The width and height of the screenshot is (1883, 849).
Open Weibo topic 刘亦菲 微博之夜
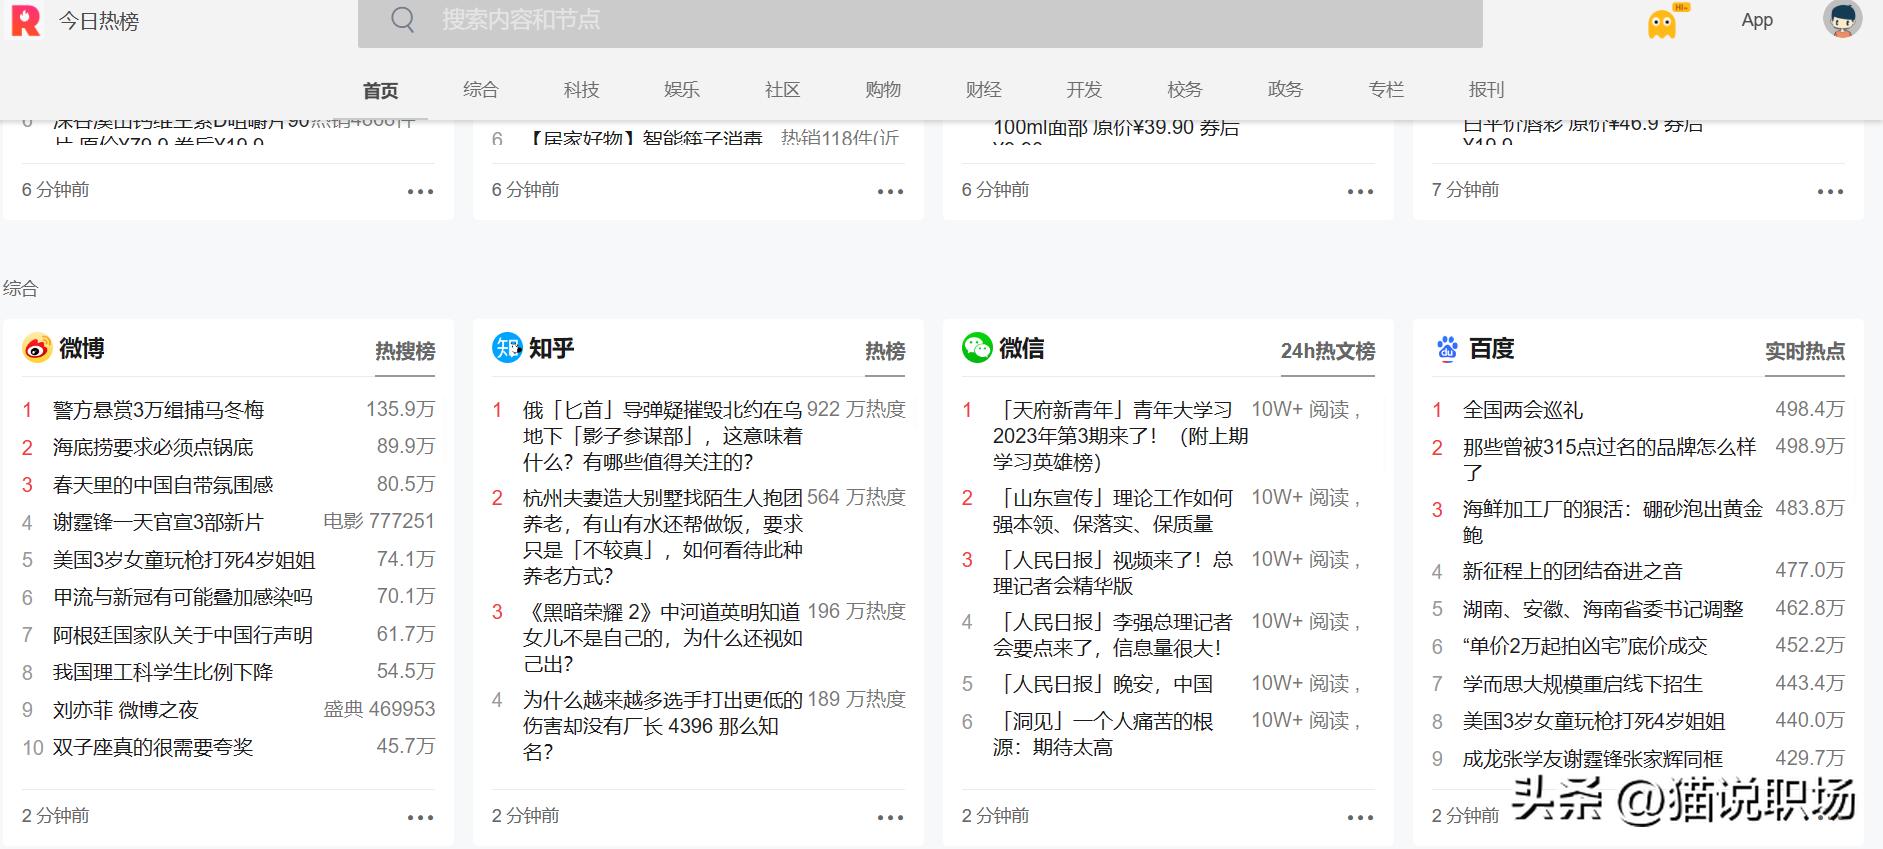[126, 710]
